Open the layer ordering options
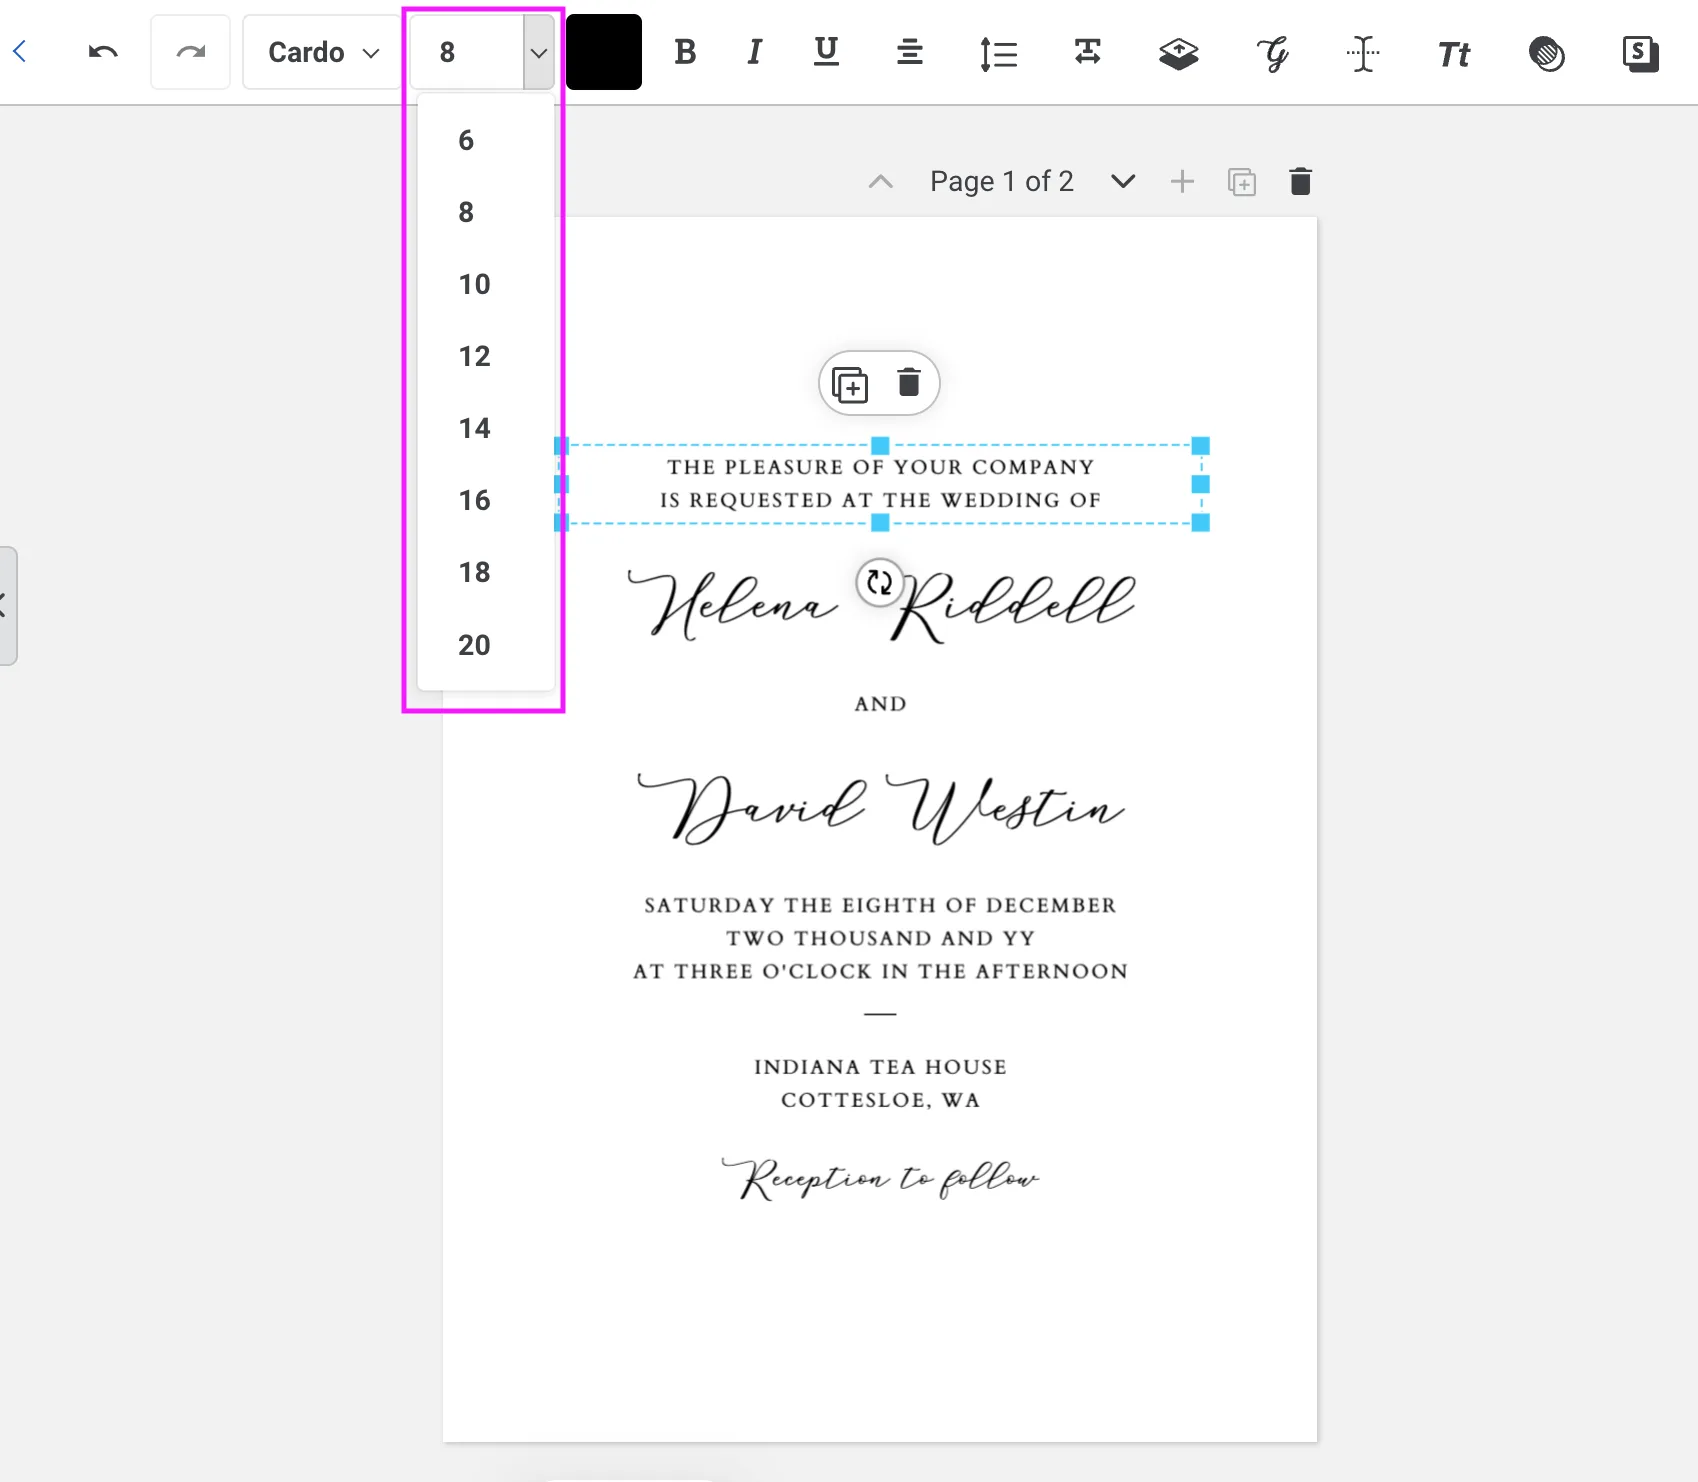 pyautogui.click(x=1179, y=52)
